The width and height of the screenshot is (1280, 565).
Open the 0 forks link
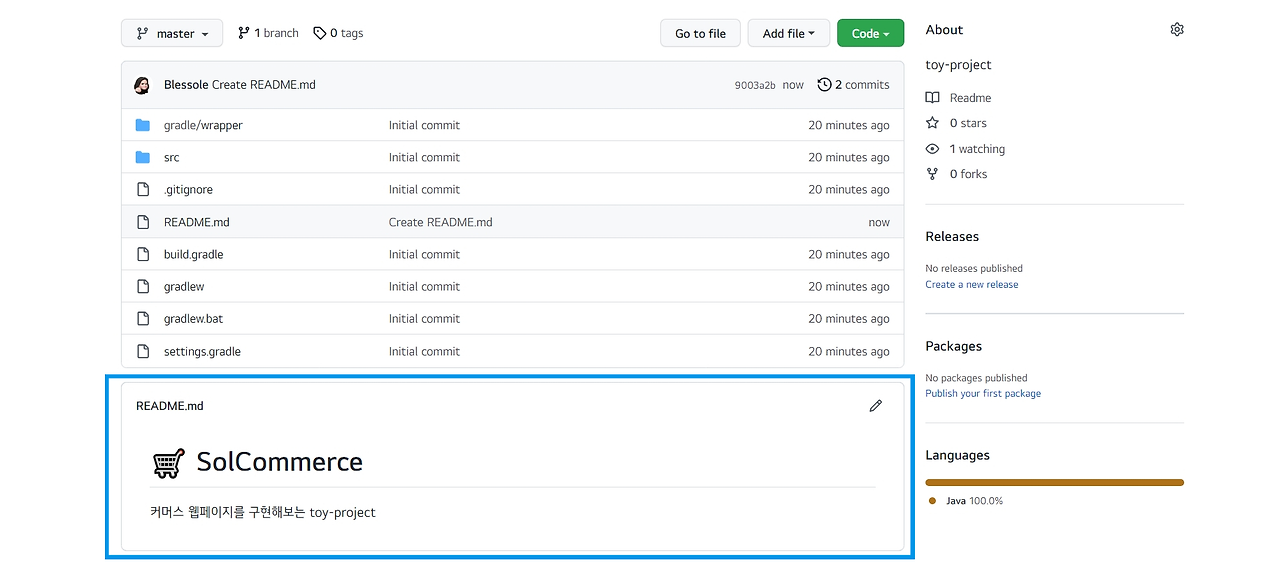point(968,174)
